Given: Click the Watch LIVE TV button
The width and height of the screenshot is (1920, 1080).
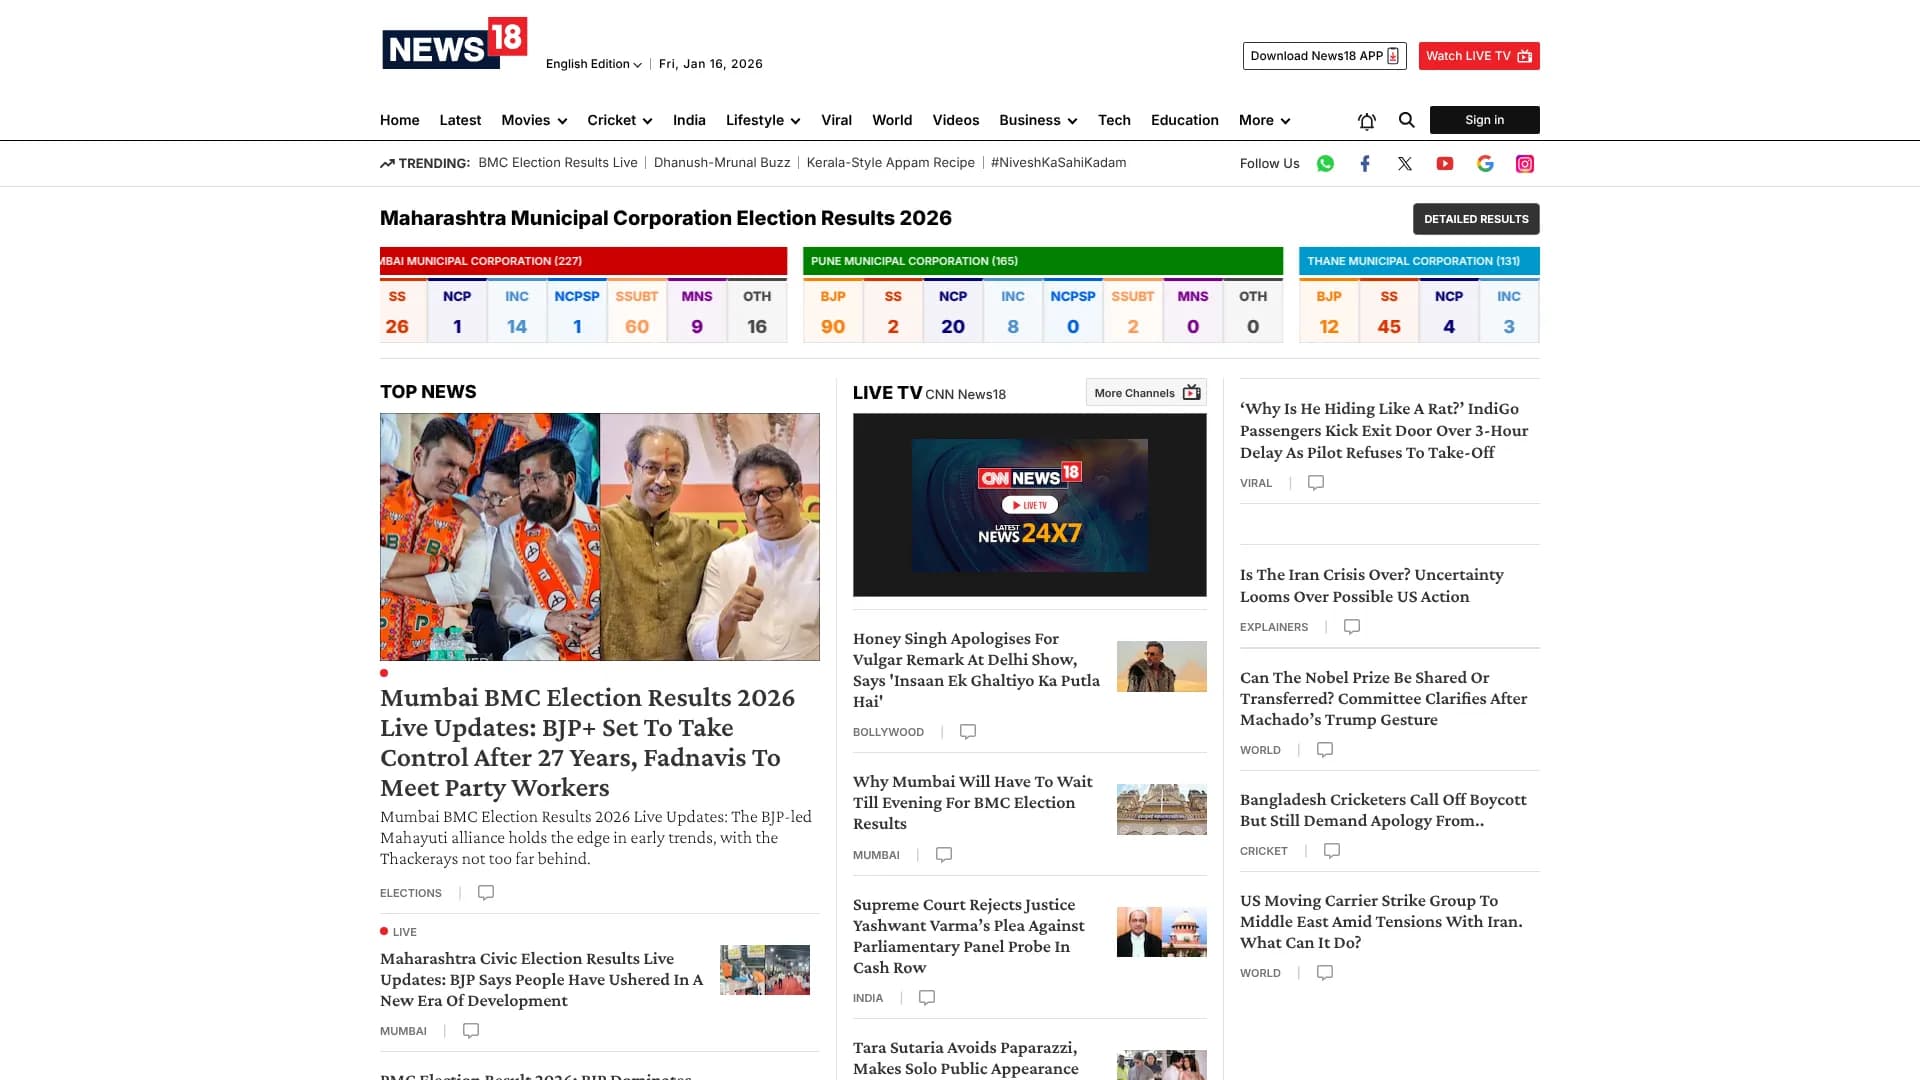Looking at the screenshot, I should point(1479,56).
